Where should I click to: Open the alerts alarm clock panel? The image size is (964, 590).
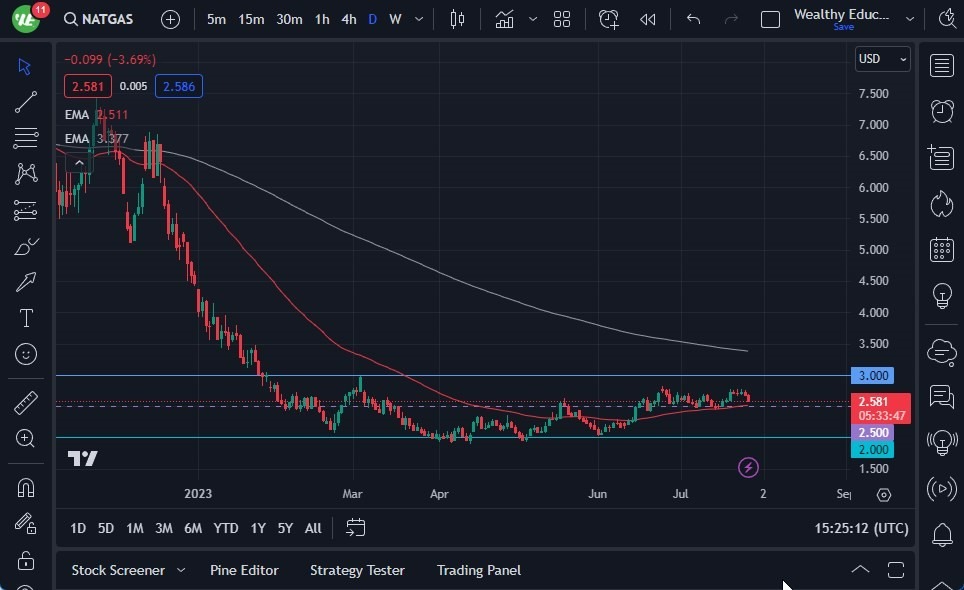tap(941, 110)
